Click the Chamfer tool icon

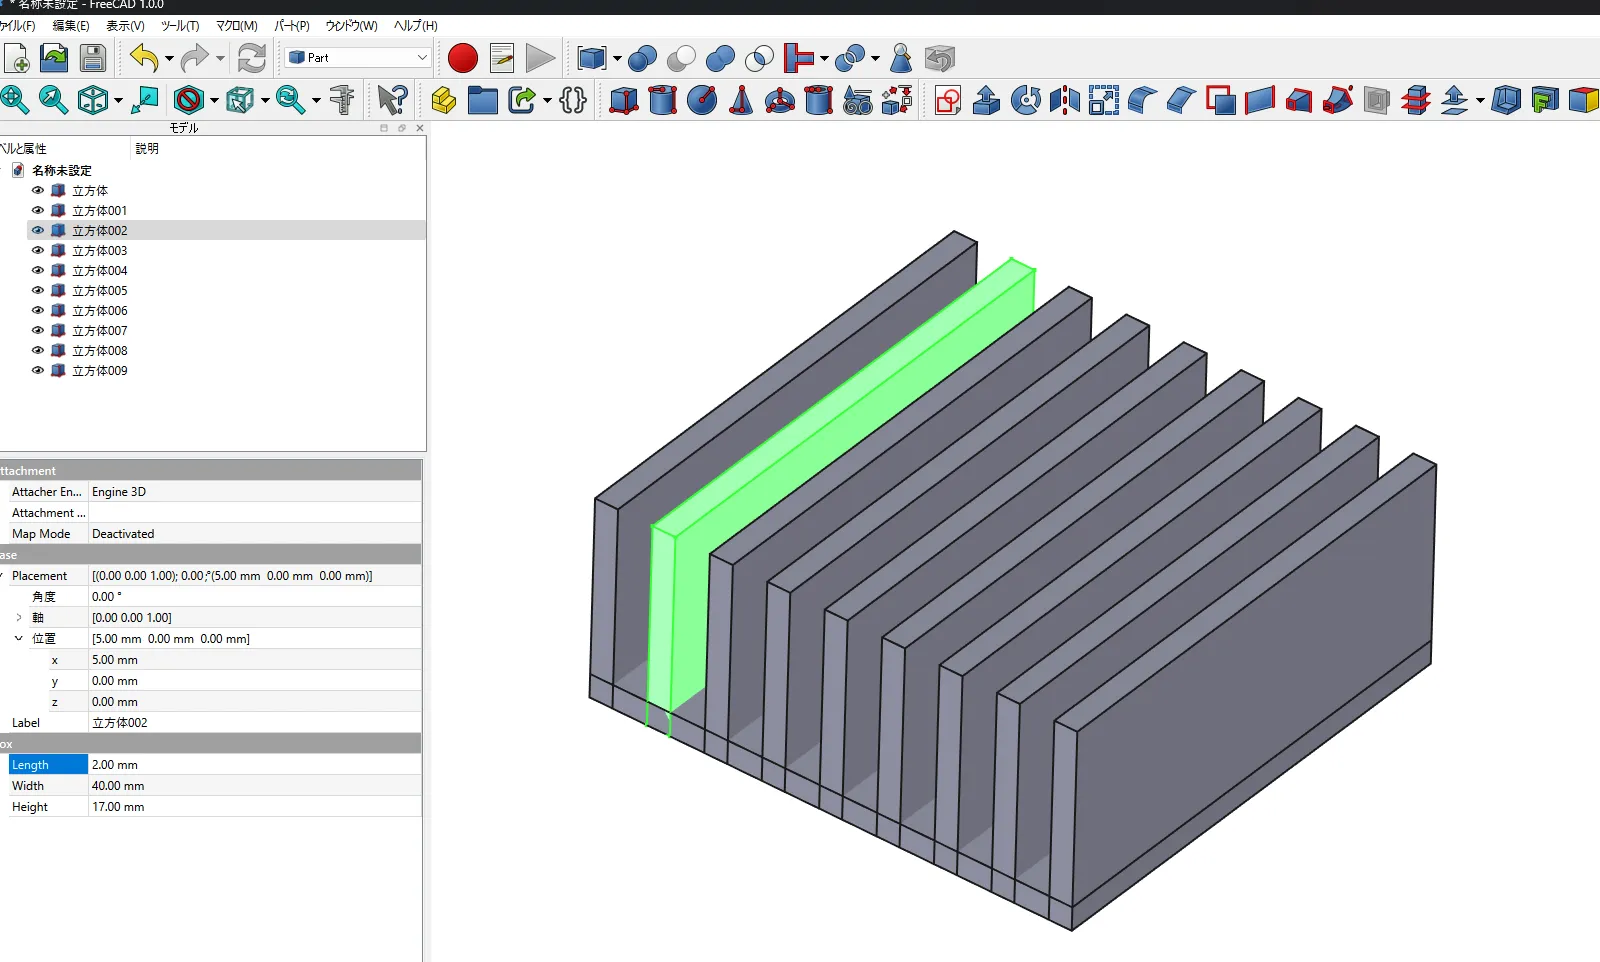pos(1181,100)
